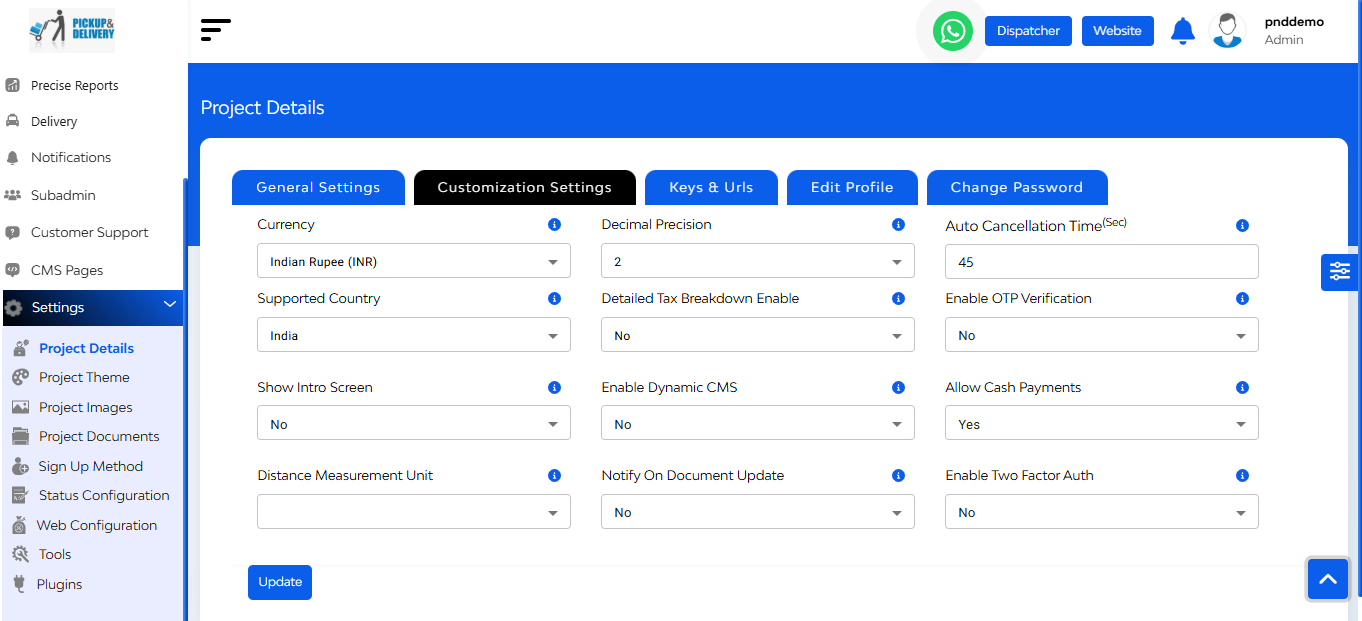Open the floating settings sliders icon

[1340, 271]
